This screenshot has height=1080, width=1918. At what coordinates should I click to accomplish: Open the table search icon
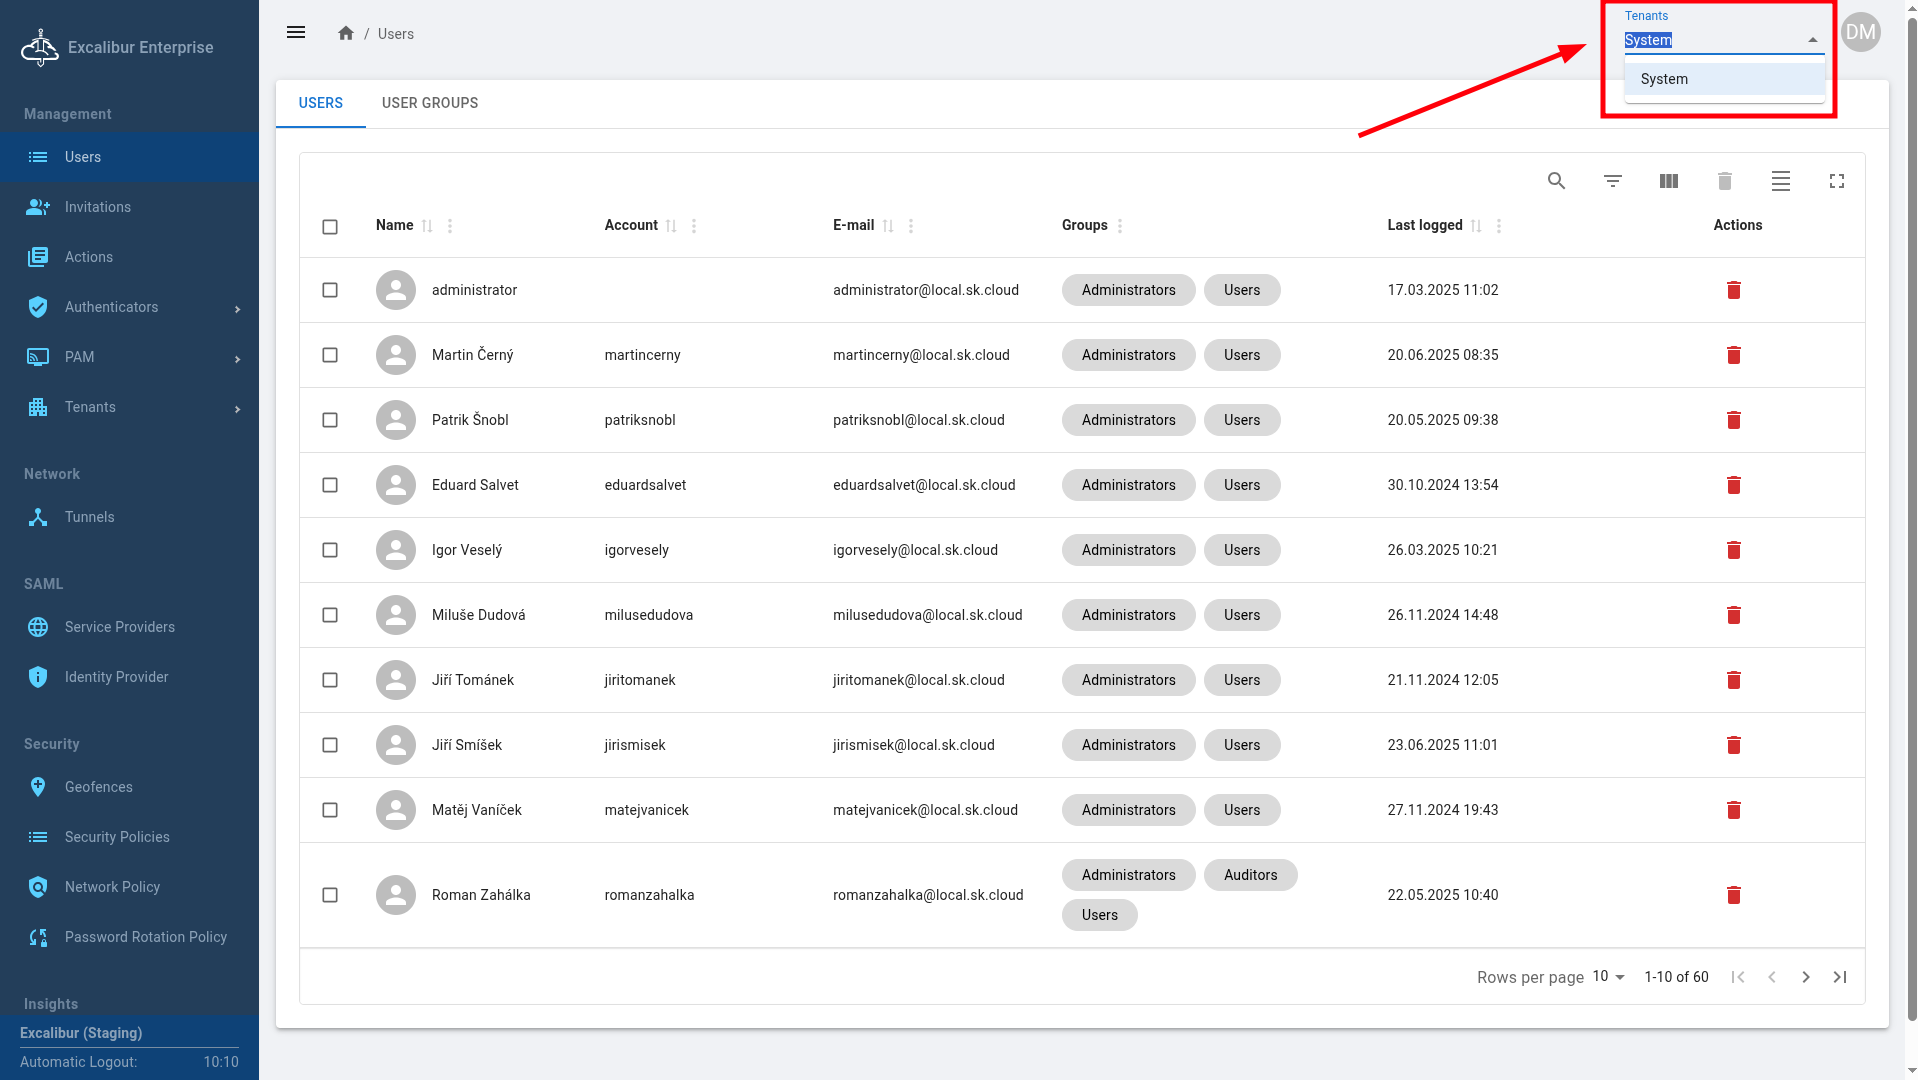(1556, 181)
